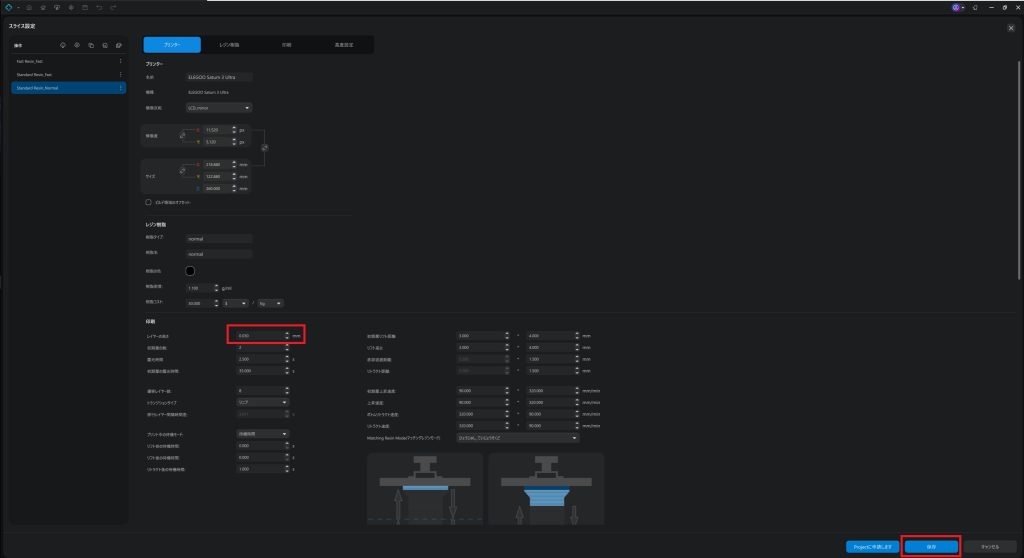Click the redo arrow in the top toolbar
The width and height of the screenshot is (1024, 558).
tap(113, 7)
